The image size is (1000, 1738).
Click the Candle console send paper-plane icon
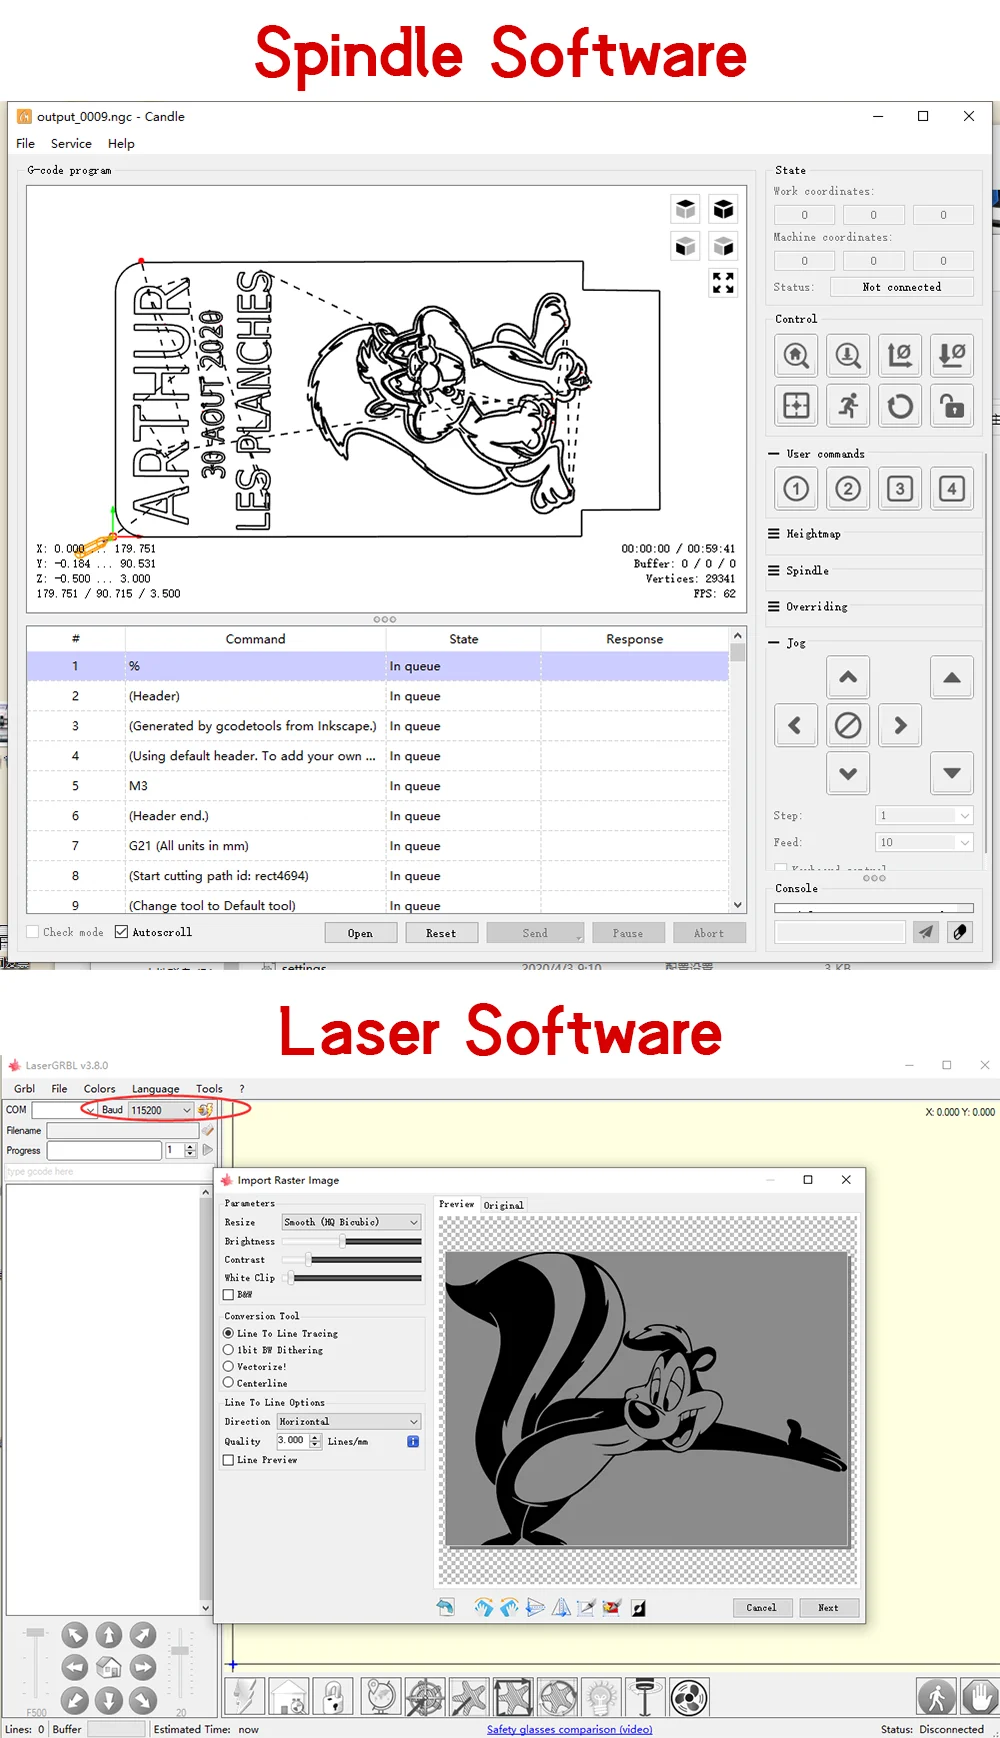[x=926, y=932]
